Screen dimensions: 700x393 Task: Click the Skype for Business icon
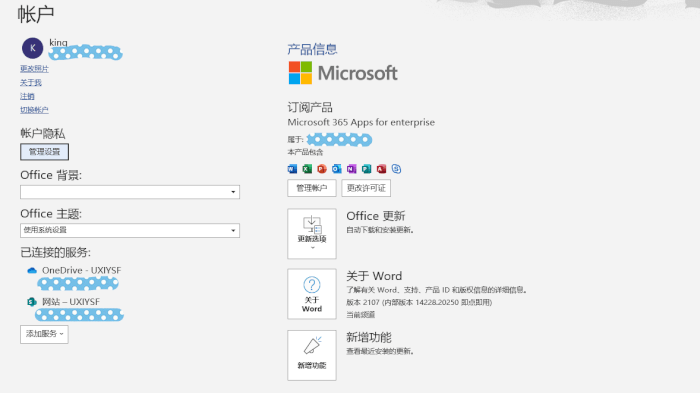click(x=396, y=169)
